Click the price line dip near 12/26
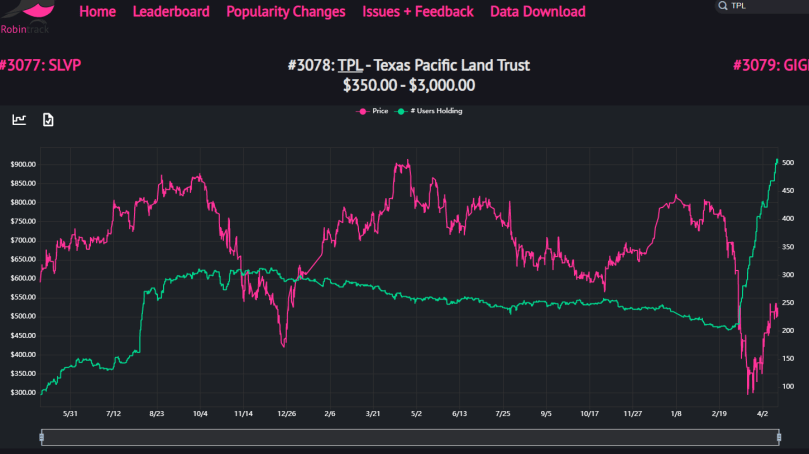This screenshot has height=454, width=809. coord(284,346)
